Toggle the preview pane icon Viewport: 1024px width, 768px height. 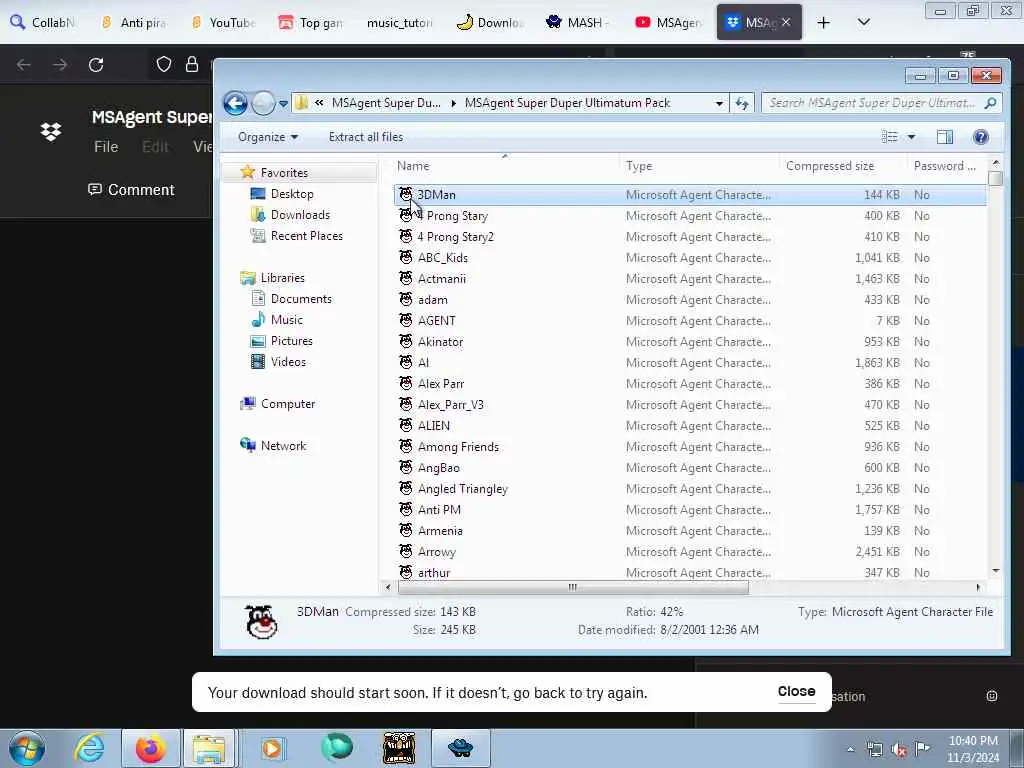click(944, 137)
